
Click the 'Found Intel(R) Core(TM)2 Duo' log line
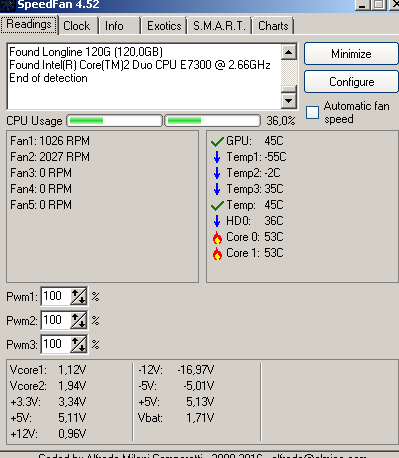click(139, 65)
